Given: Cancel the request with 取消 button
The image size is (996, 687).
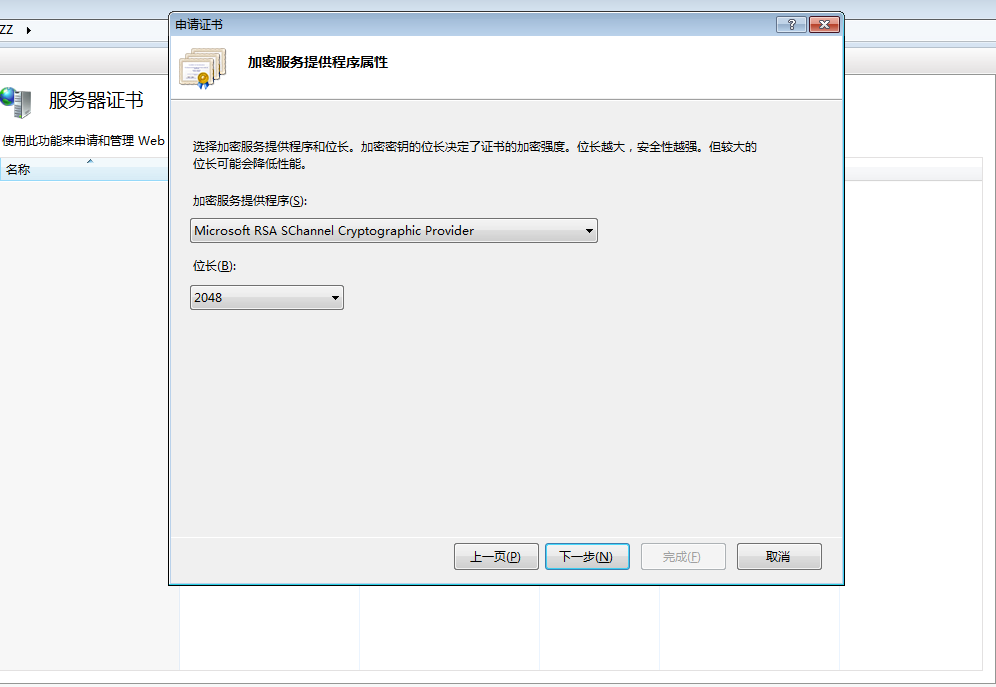Looking at the screenshot, I should point(779,556).
